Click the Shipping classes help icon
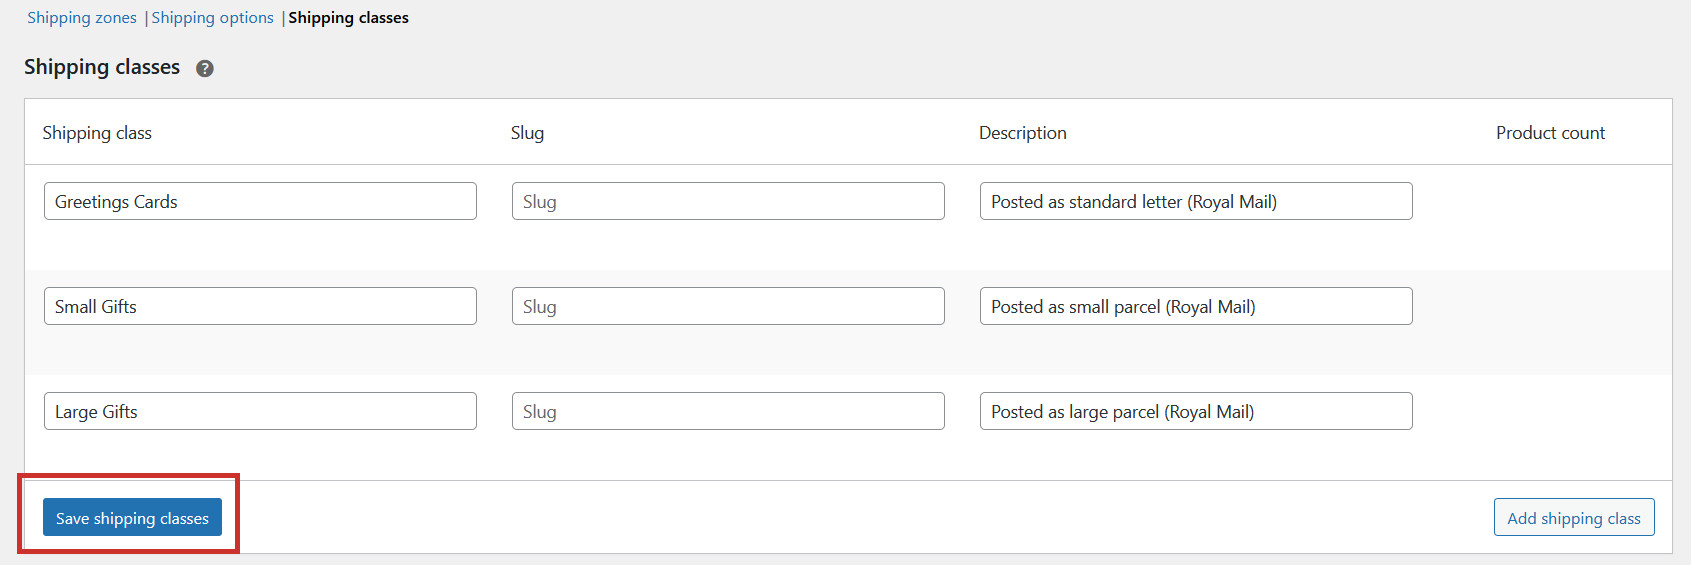The height and width of the screenshot is (565, 1691). click(205, 68)
